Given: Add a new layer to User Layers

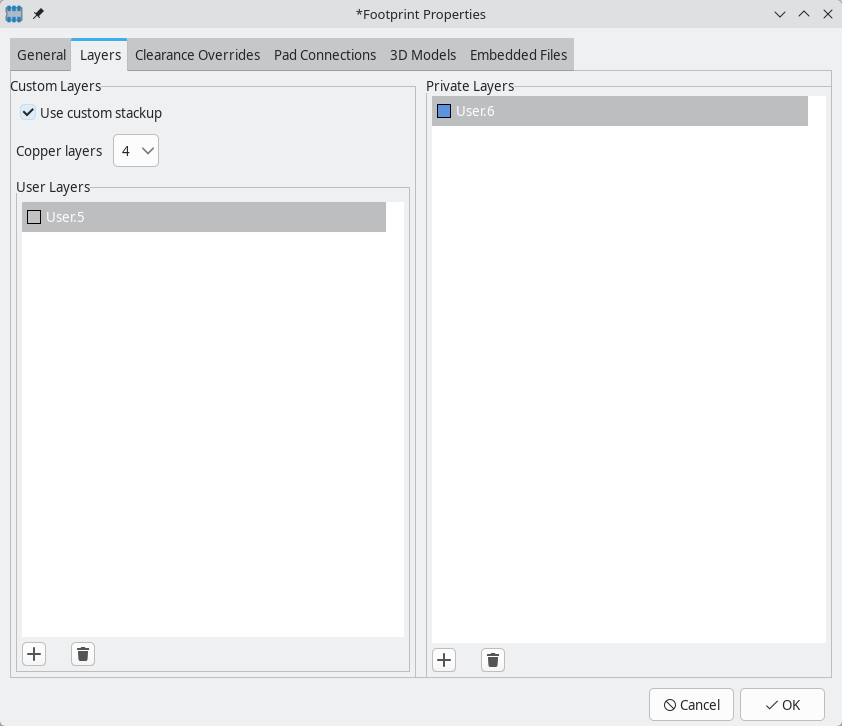Looking at the screenshot, I should (x=34, y=653).
